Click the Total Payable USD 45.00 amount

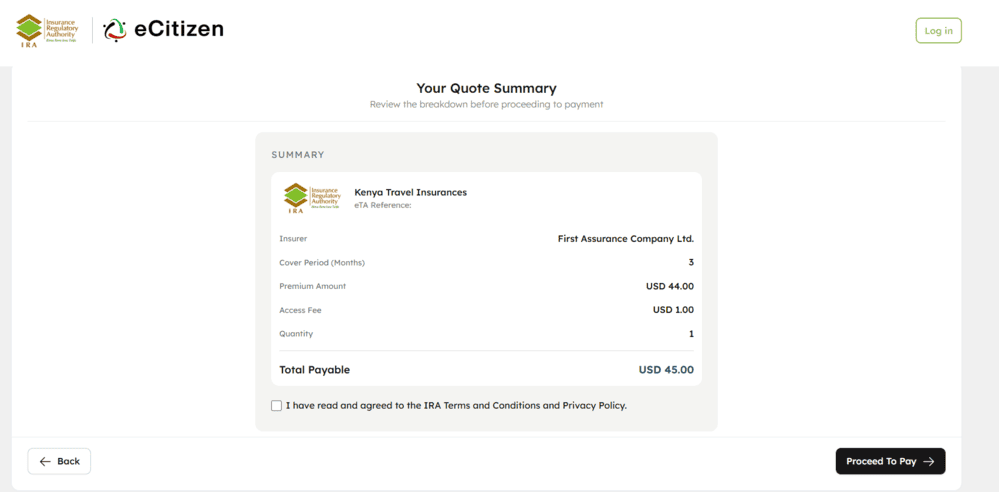click(666, 370)
